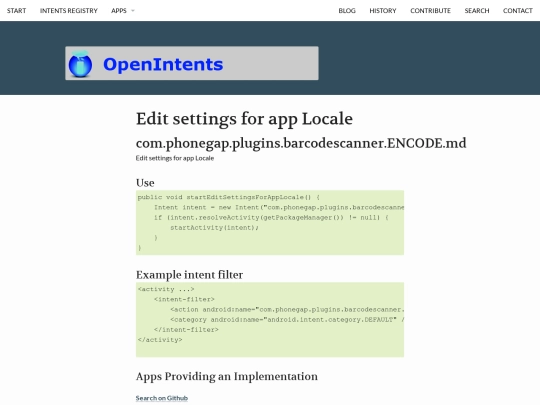This screenshot has height=405, width=540.
Task: Follow the Search on Github link
Action: (x=162, y=398)
